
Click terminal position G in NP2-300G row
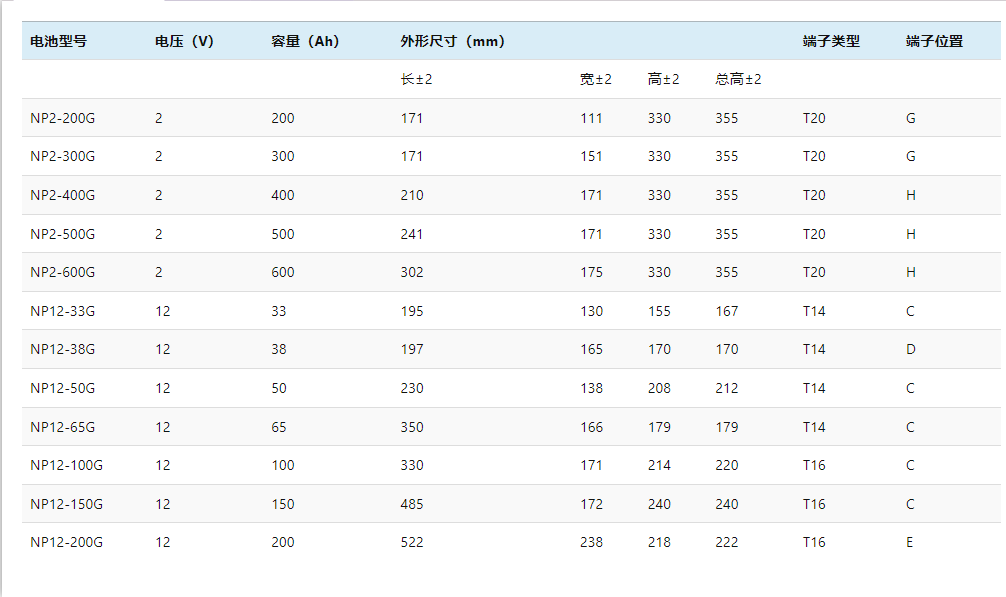point(911,156)
